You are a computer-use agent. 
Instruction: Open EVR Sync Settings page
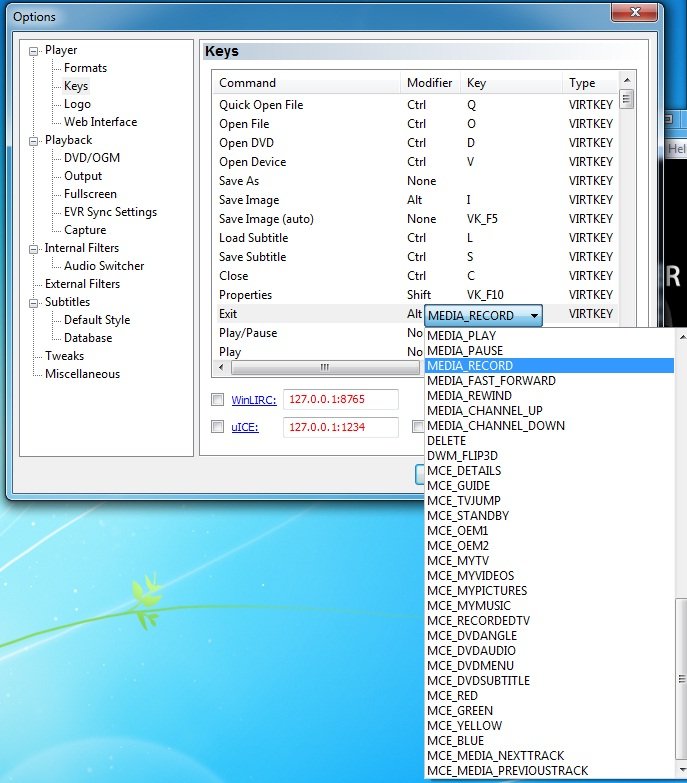(110, 212)
